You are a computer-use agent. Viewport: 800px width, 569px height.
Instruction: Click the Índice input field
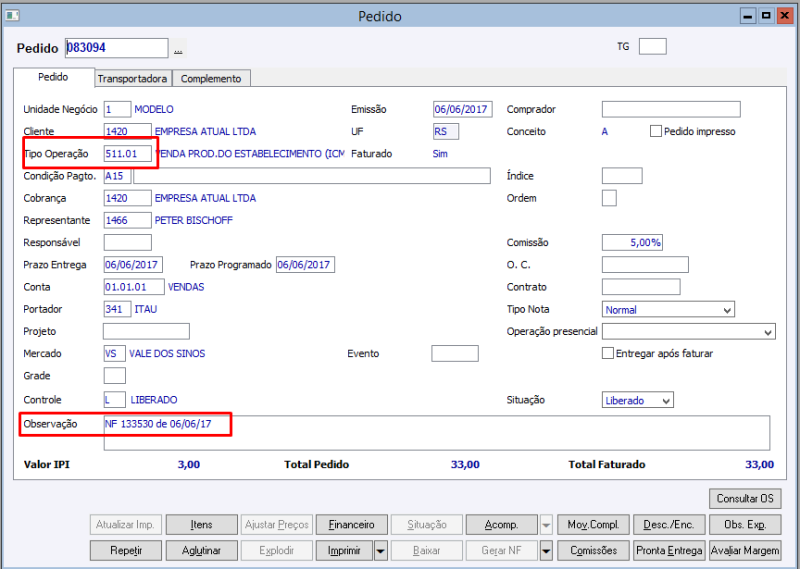click(x=622, y=176)
